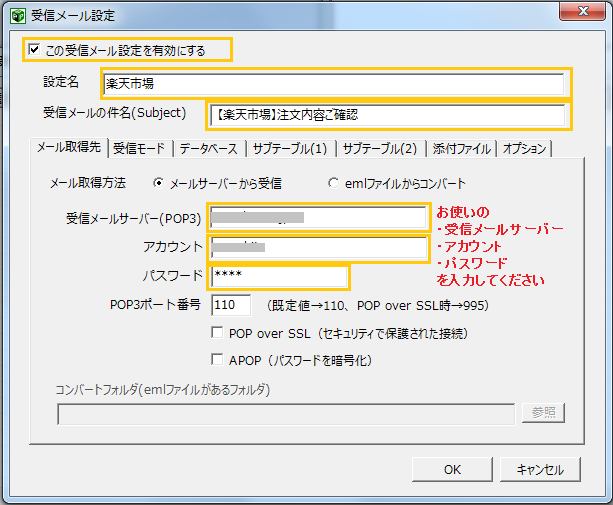Screen dimensions: 613x505
Task: Click the (既定値→110、POP over SSL時→995) hint text
Action: tap(378, 305)
